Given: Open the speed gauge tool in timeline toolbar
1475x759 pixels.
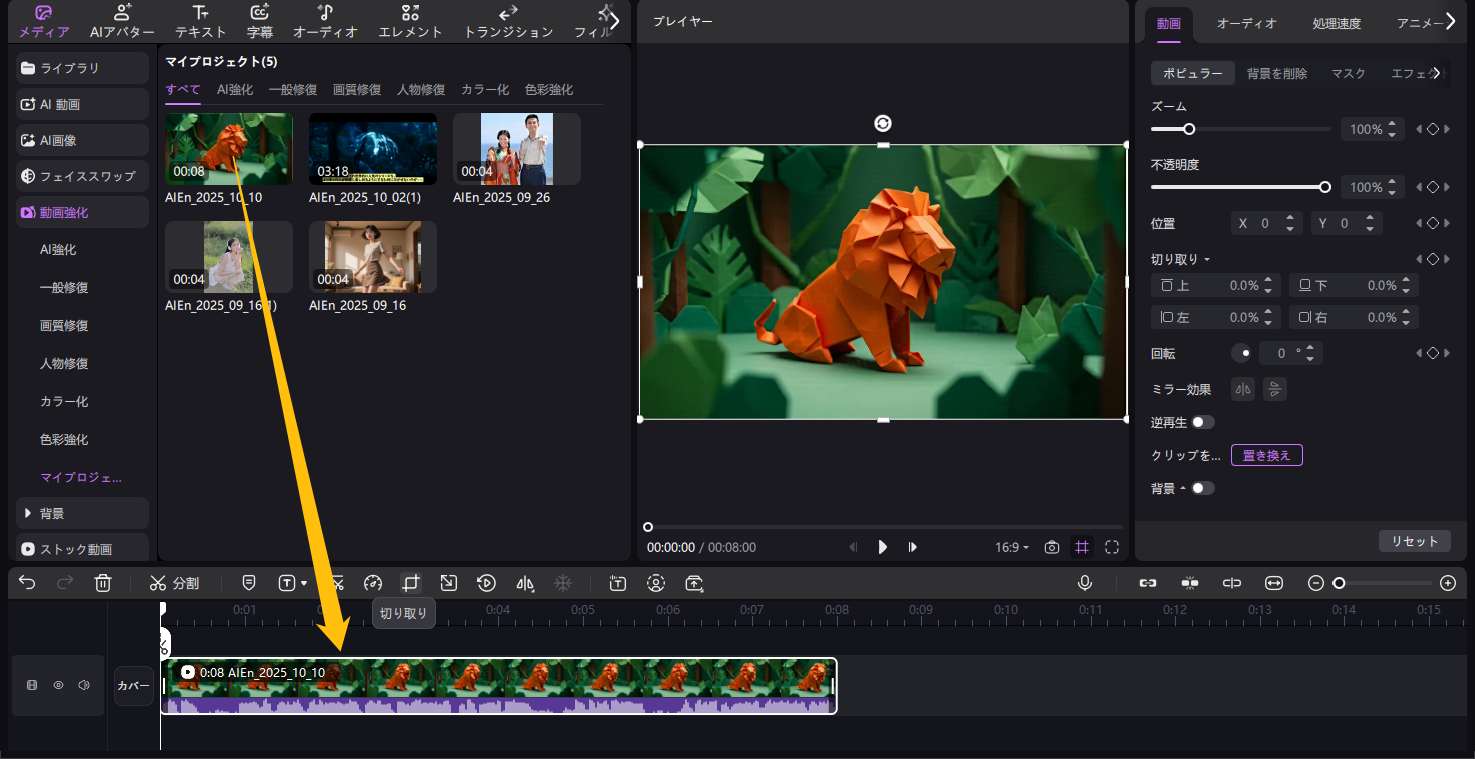Looking at the screenshot, I should 373,583.
